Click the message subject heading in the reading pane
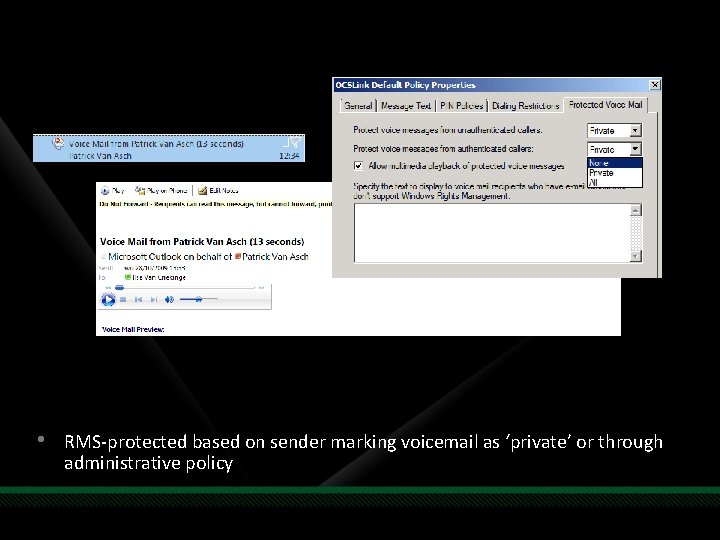The image size is (720, 540). coord(202,242)
